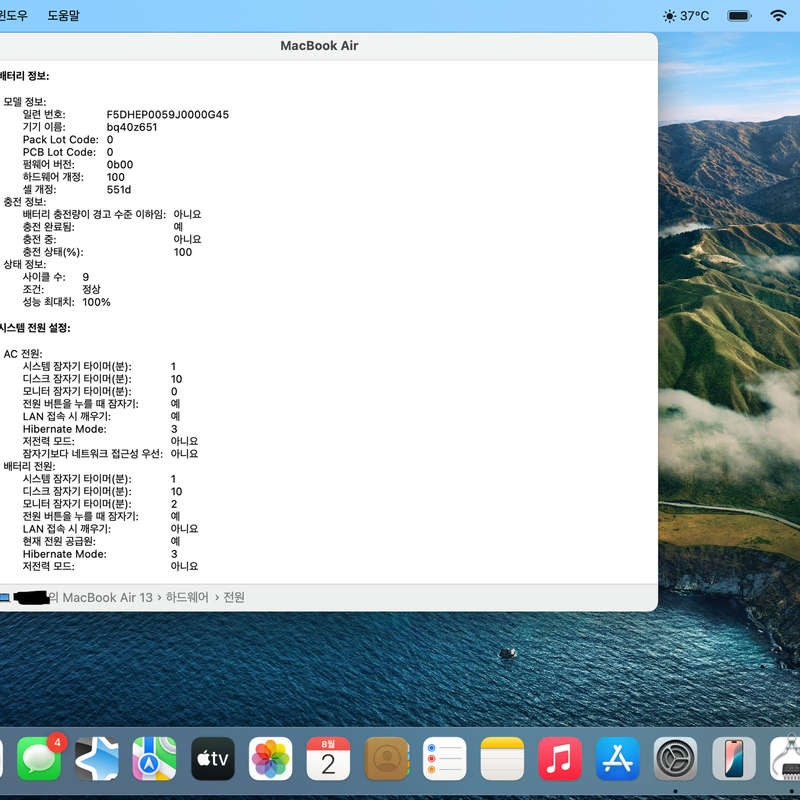The width and height of the screenshot is (800, 800).
Task: Click the PCB Lot Code: label
Action: (59, 152)
